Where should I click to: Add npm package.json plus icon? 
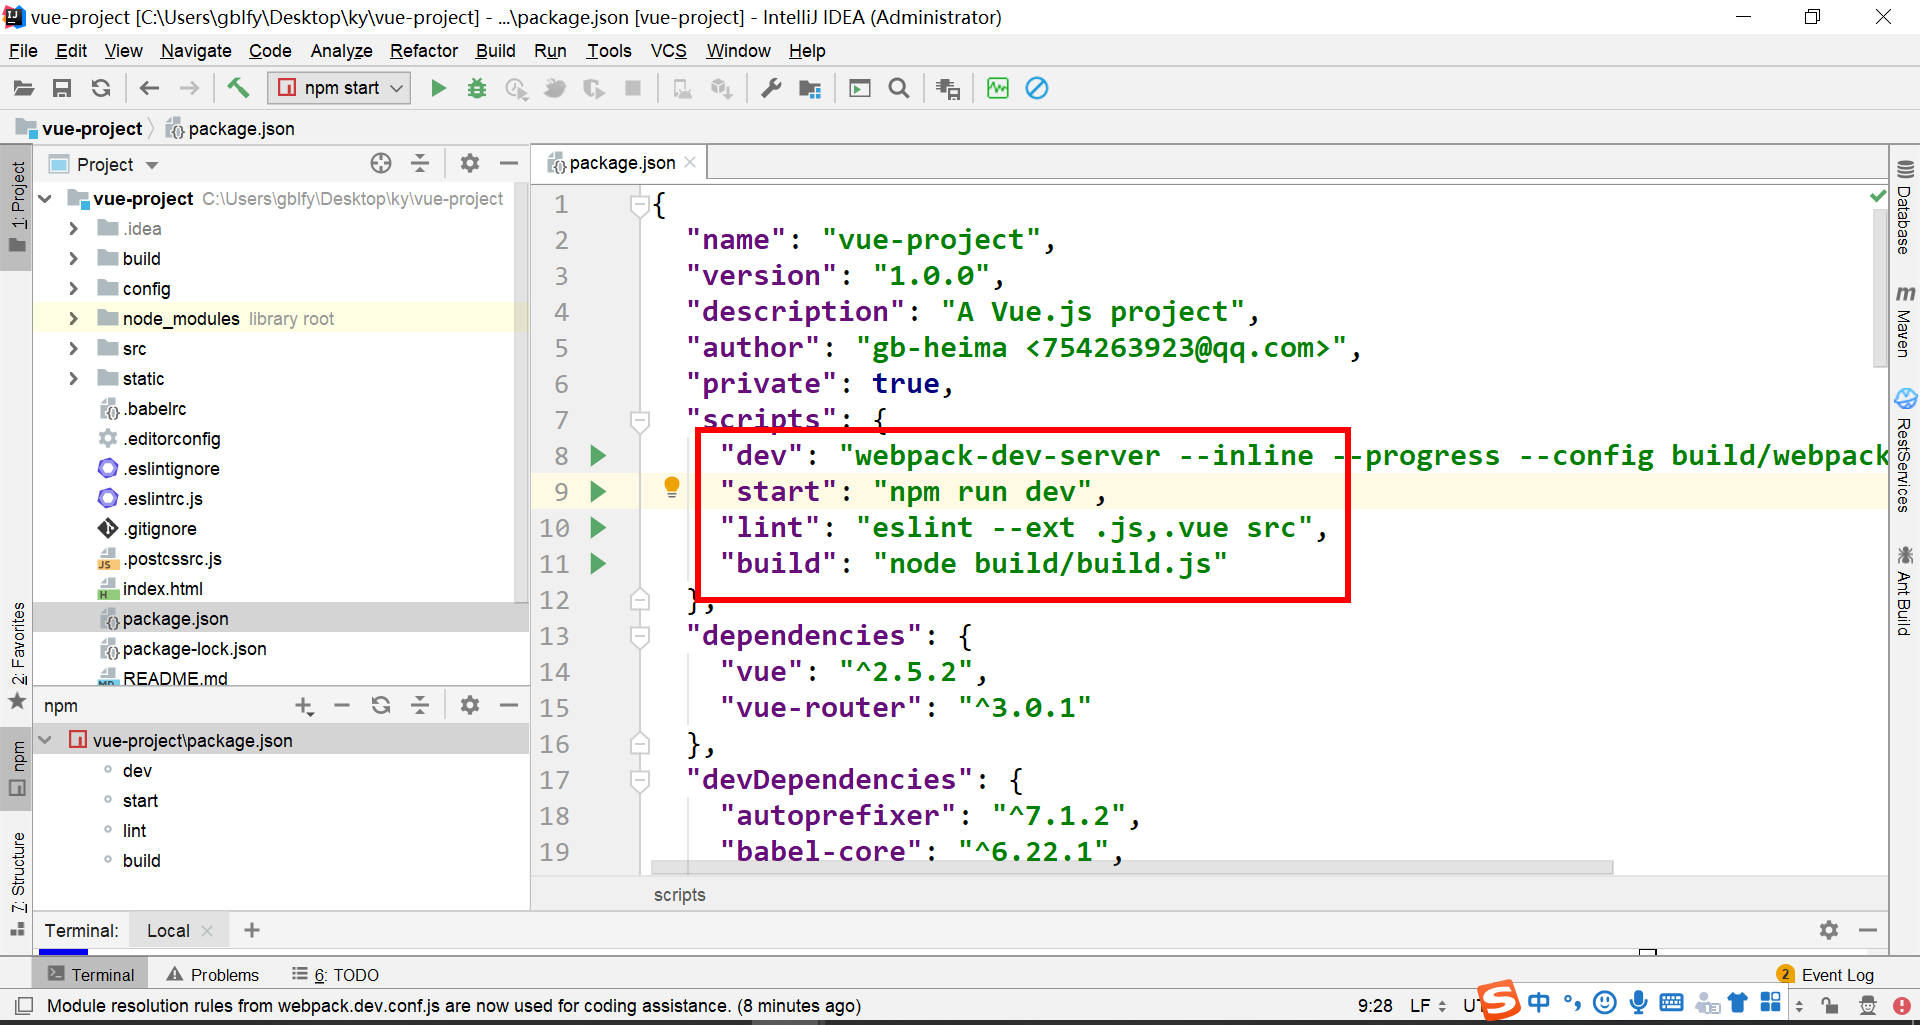tap(304, 706)
